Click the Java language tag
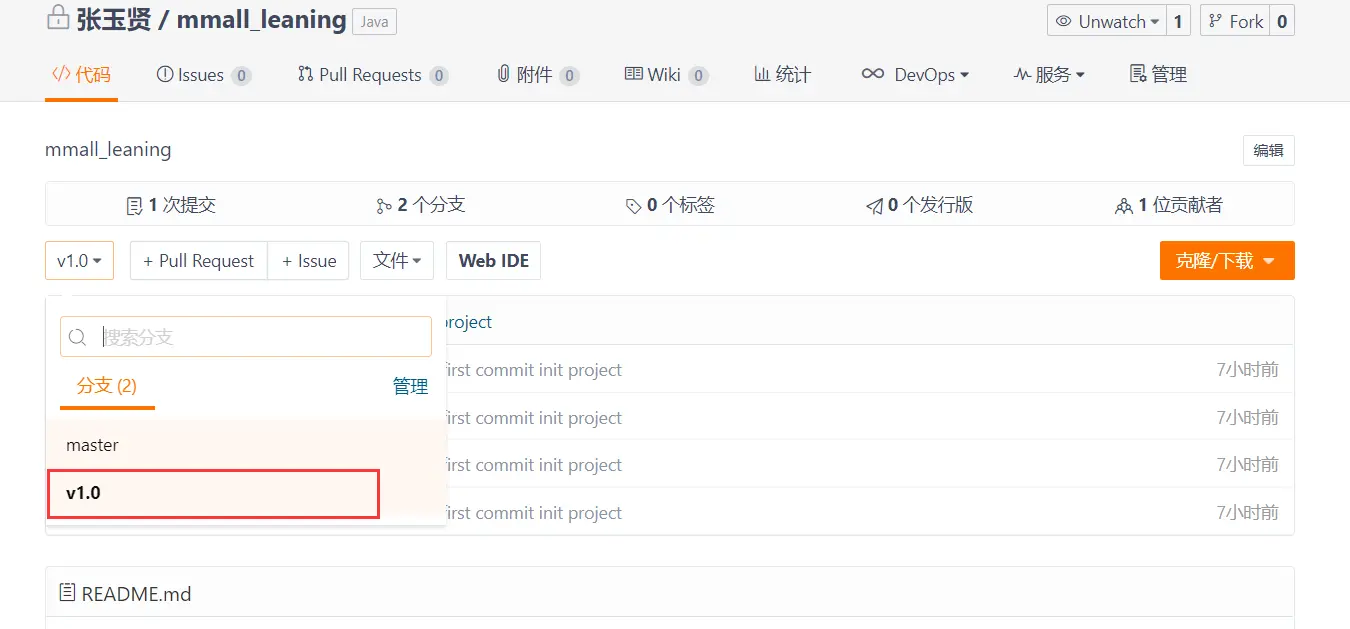The image size is (1350, 629). tap(374, 22)
